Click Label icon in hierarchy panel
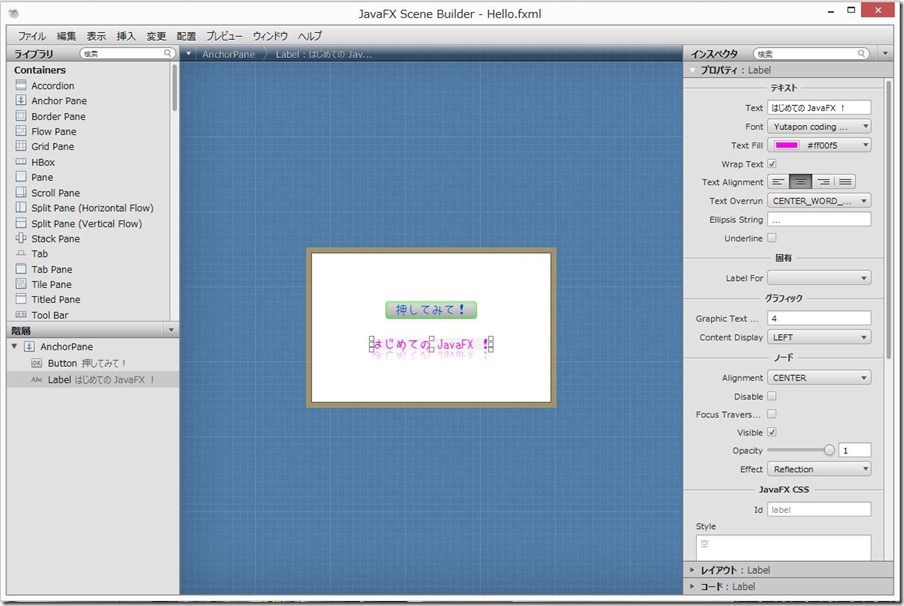Screen dimensions: 904x606 (x=37, y=379)
